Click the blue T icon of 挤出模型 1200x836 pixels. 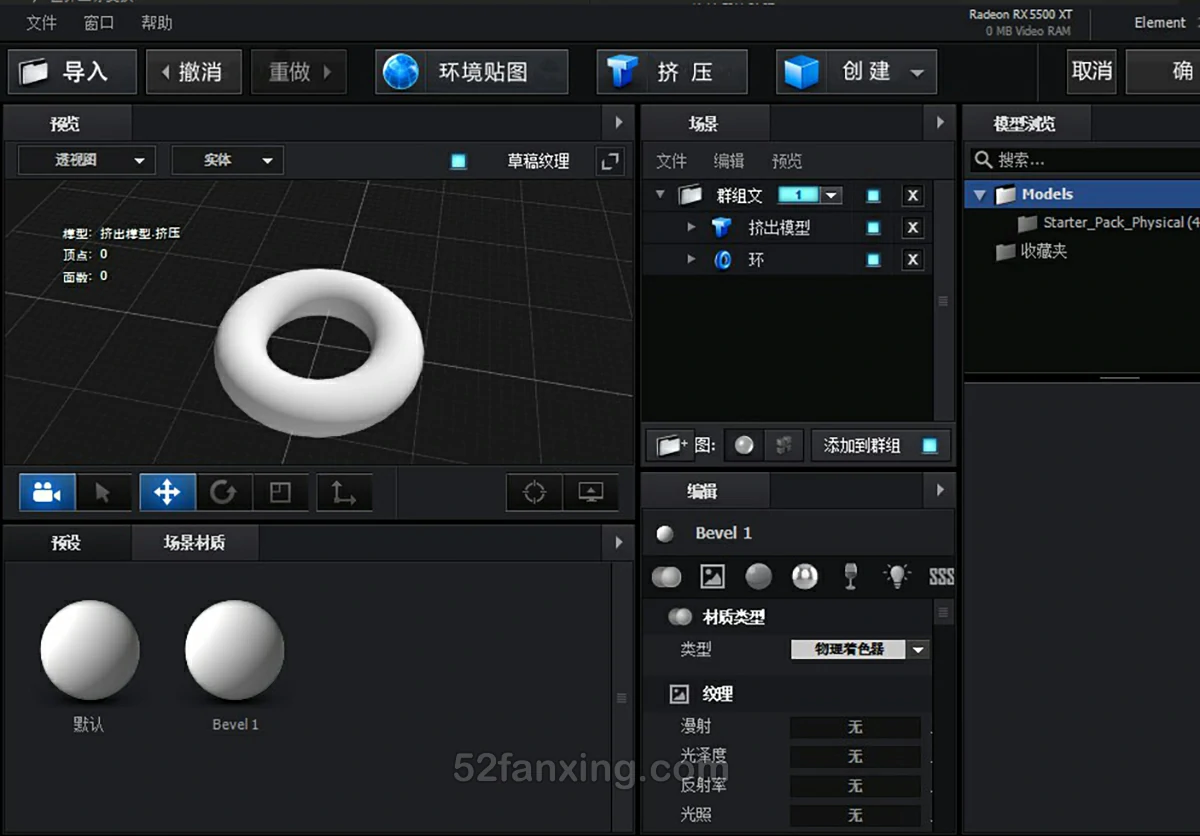click(721, 228)
